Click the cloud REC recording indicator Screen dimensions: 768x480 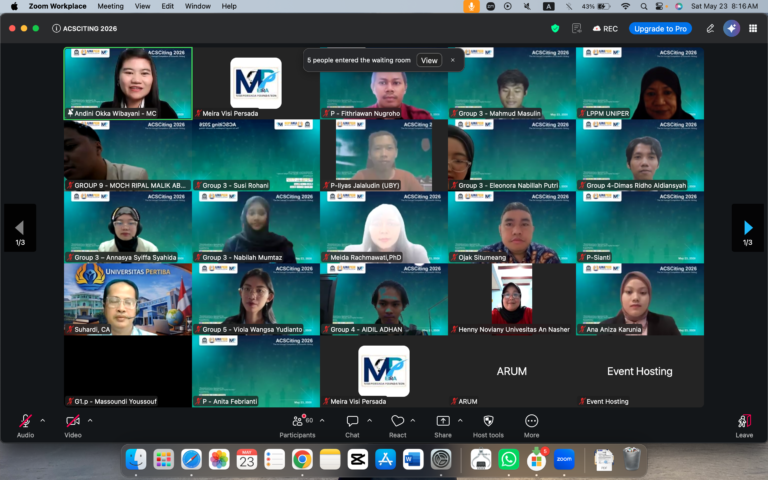tap(605, 28)
